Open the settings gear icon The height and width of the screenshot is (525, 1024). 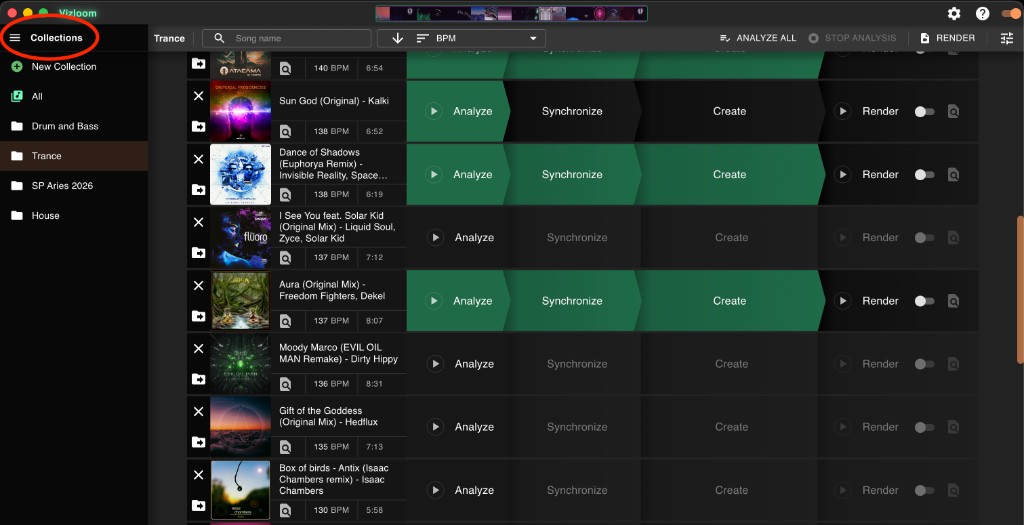click(x=954, y=14)
